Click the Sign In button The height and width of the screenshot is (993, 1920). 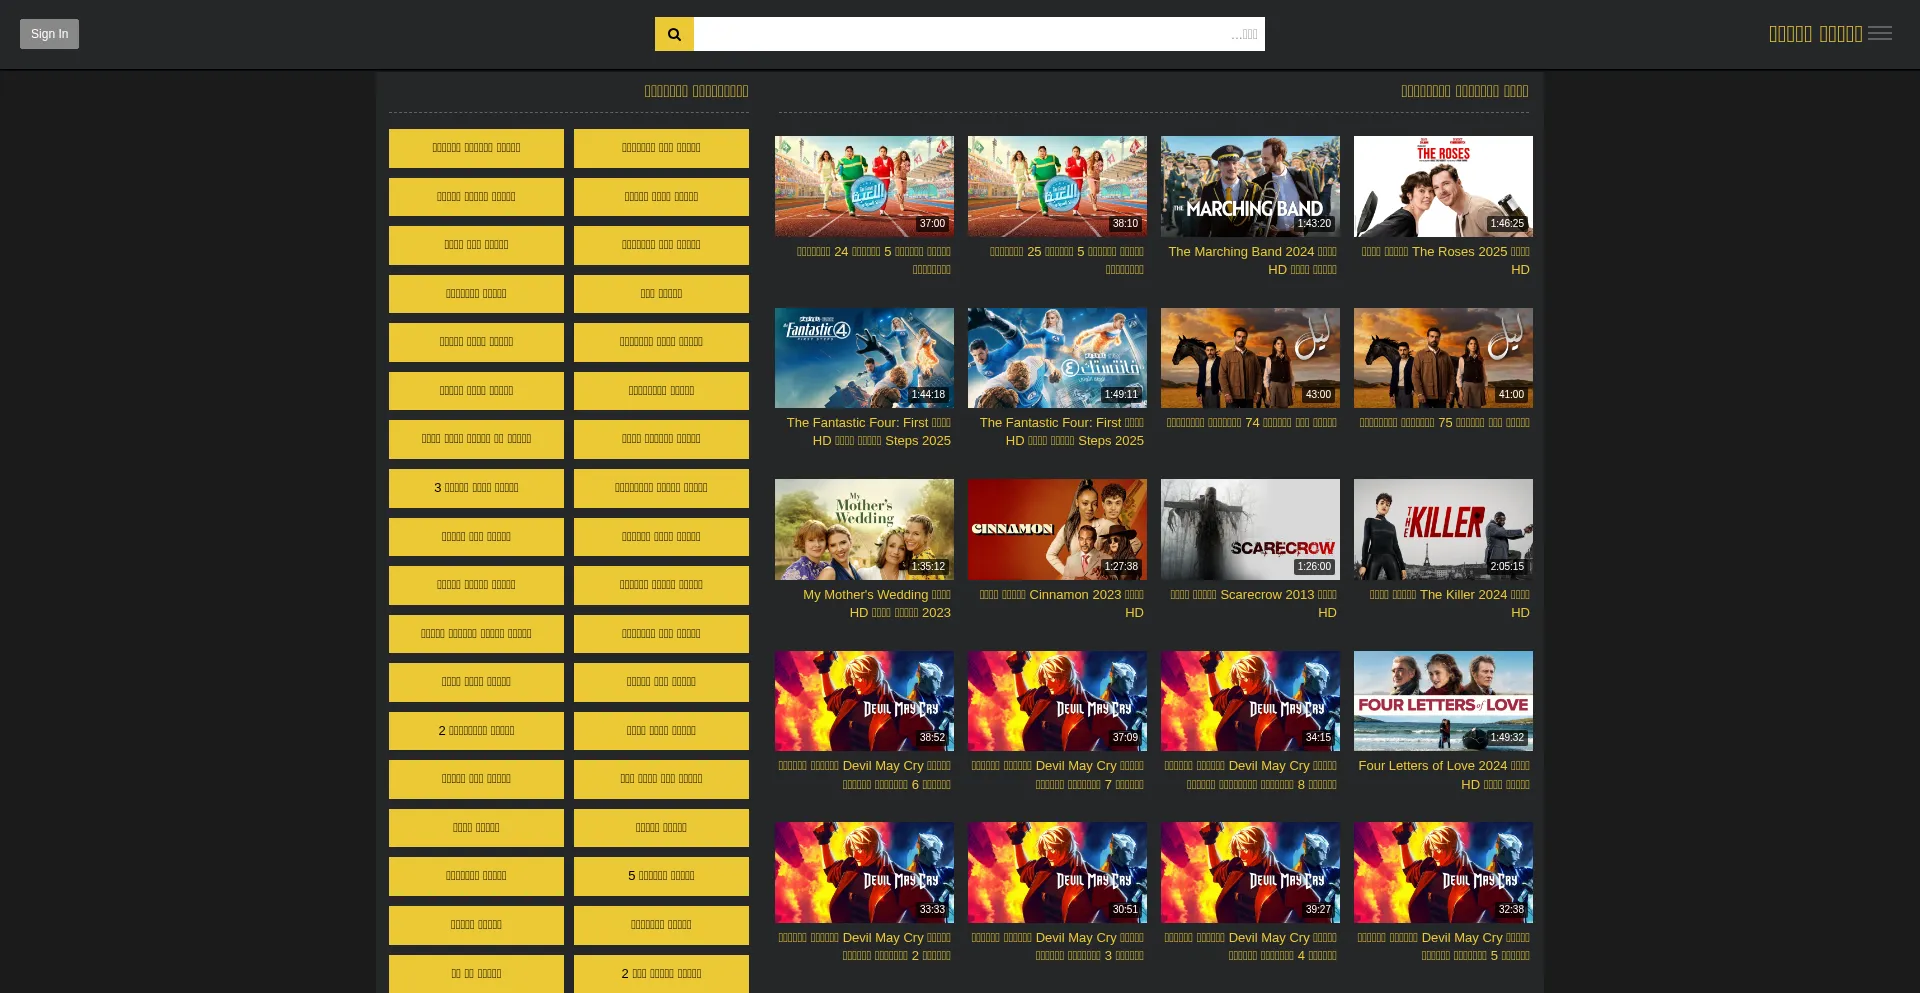click(49, 34)
